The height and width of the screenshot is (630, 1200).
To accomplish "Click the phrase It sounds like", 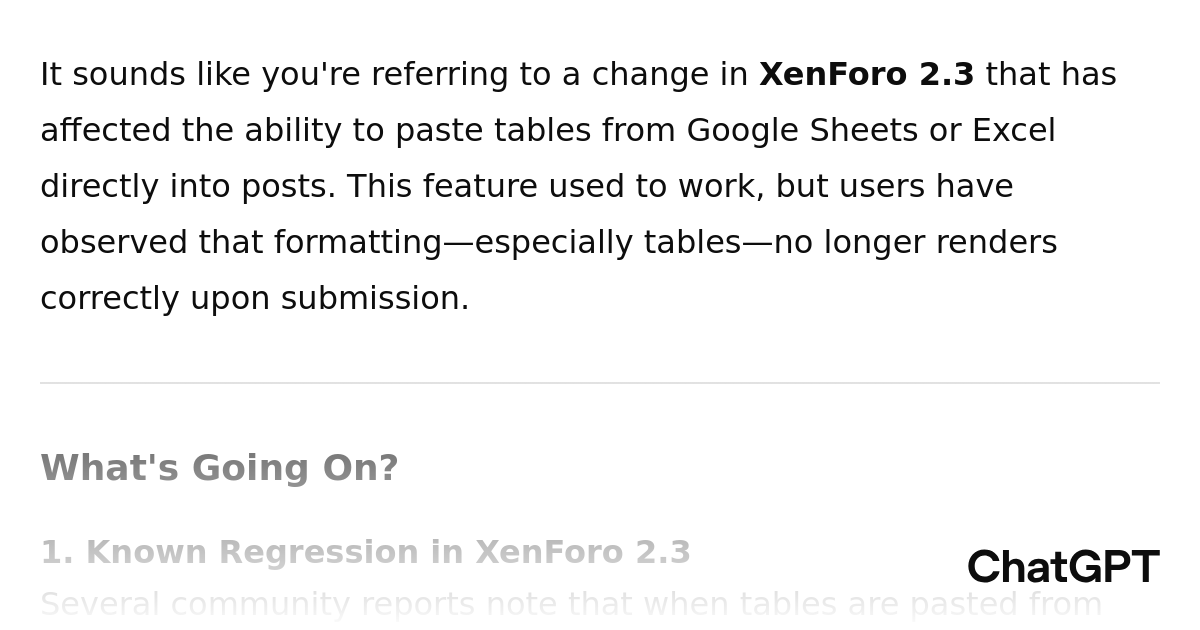I will tap(113, 75).
